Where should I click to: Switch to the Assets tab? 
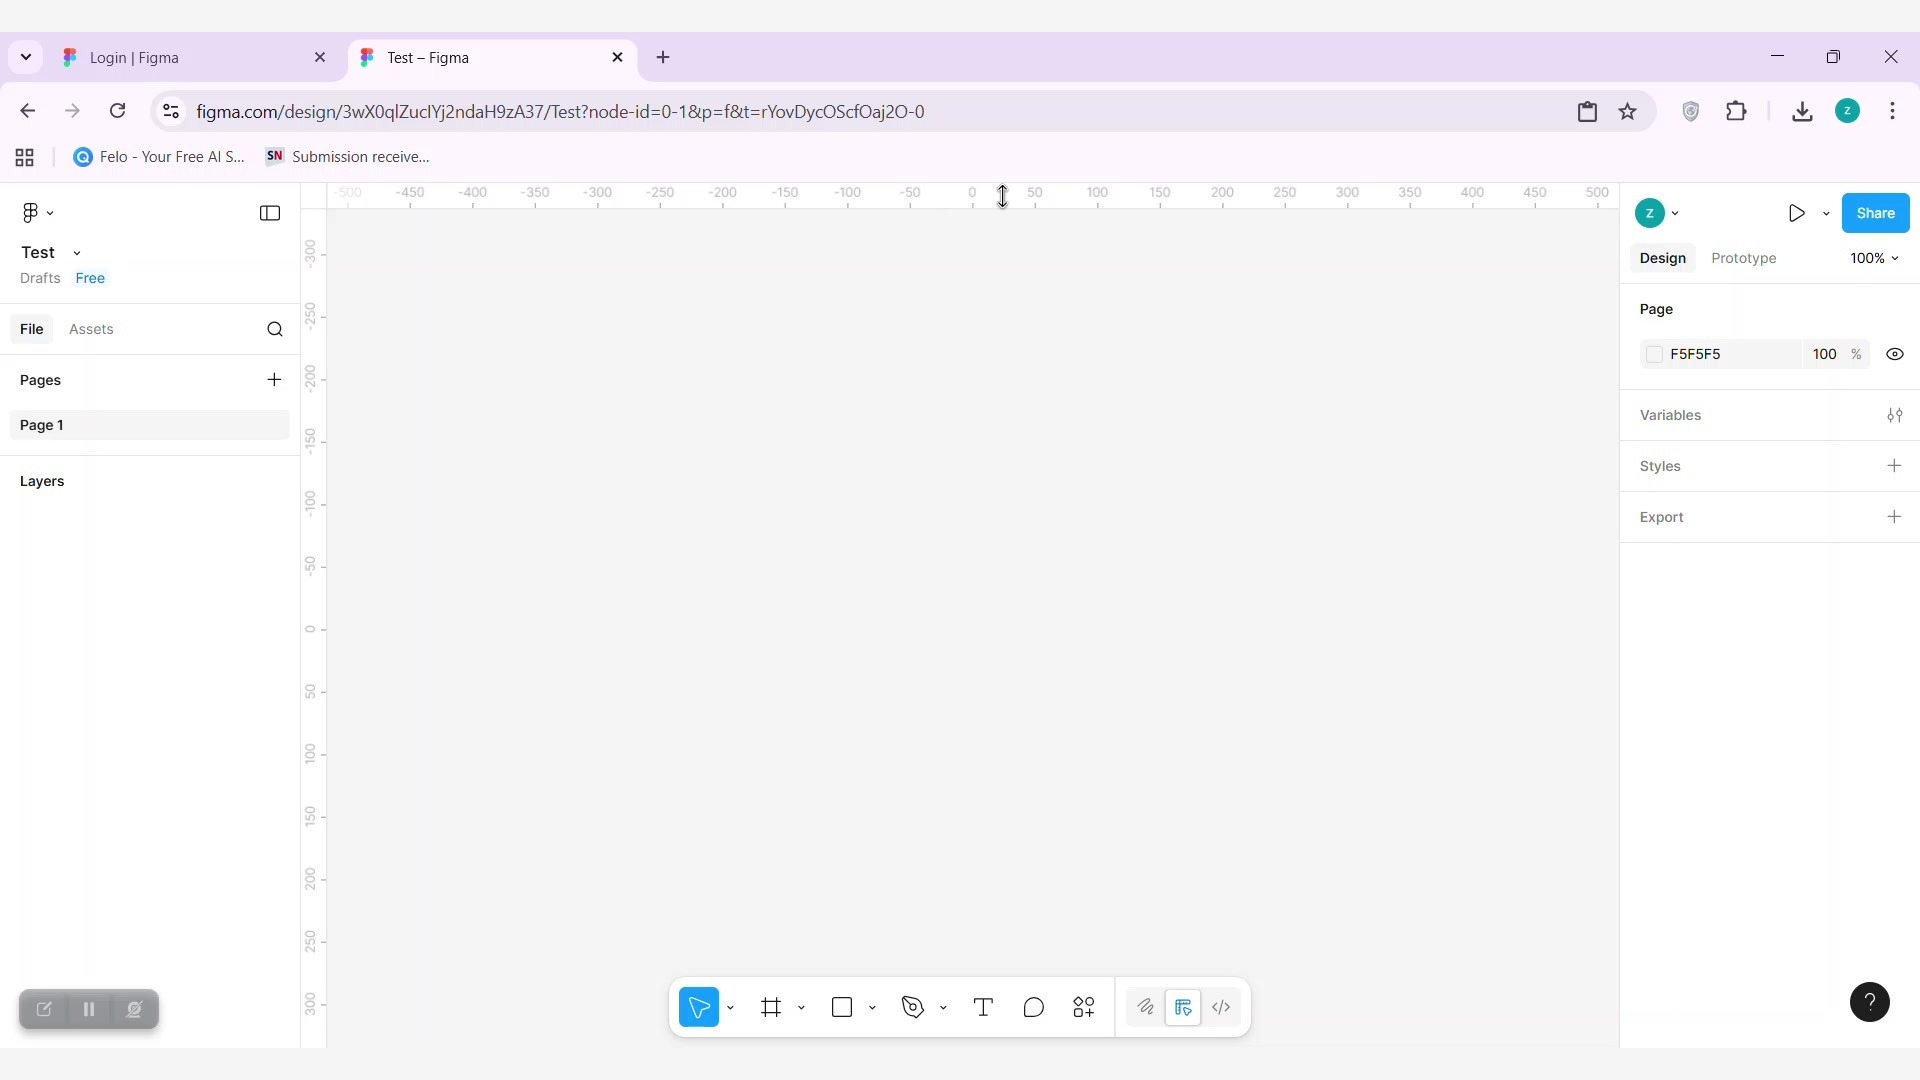(91, 329)
